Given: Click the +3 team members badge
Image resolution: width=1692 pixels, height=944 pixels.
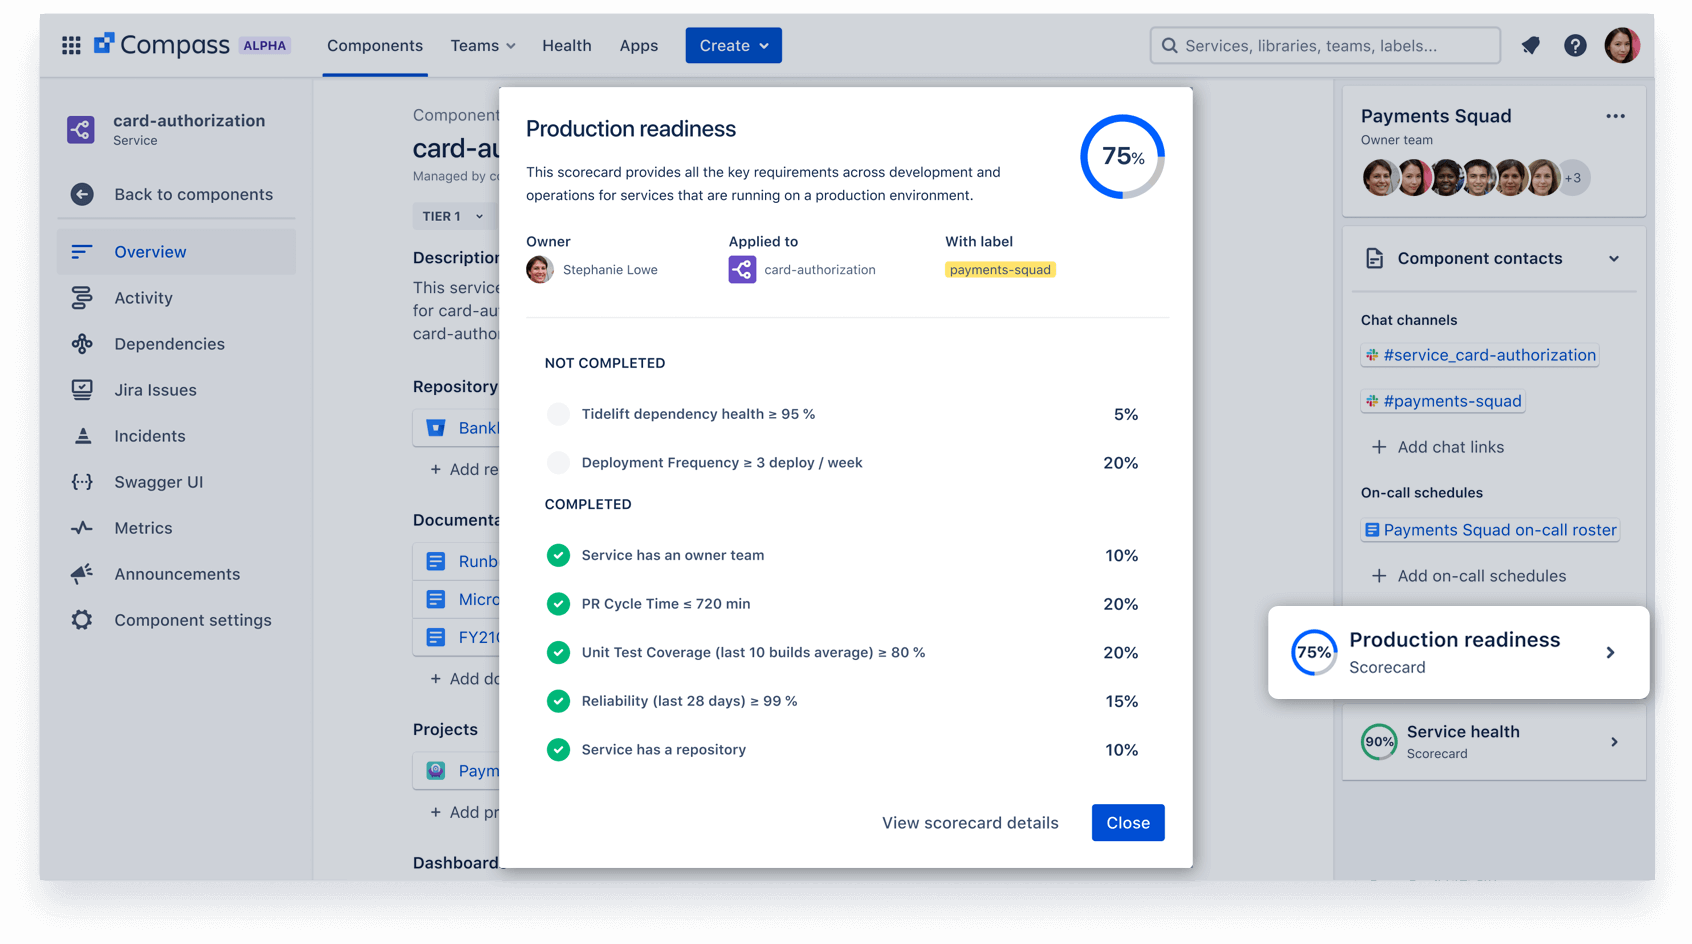Looking at the screenshot, I should point(1573,178).
